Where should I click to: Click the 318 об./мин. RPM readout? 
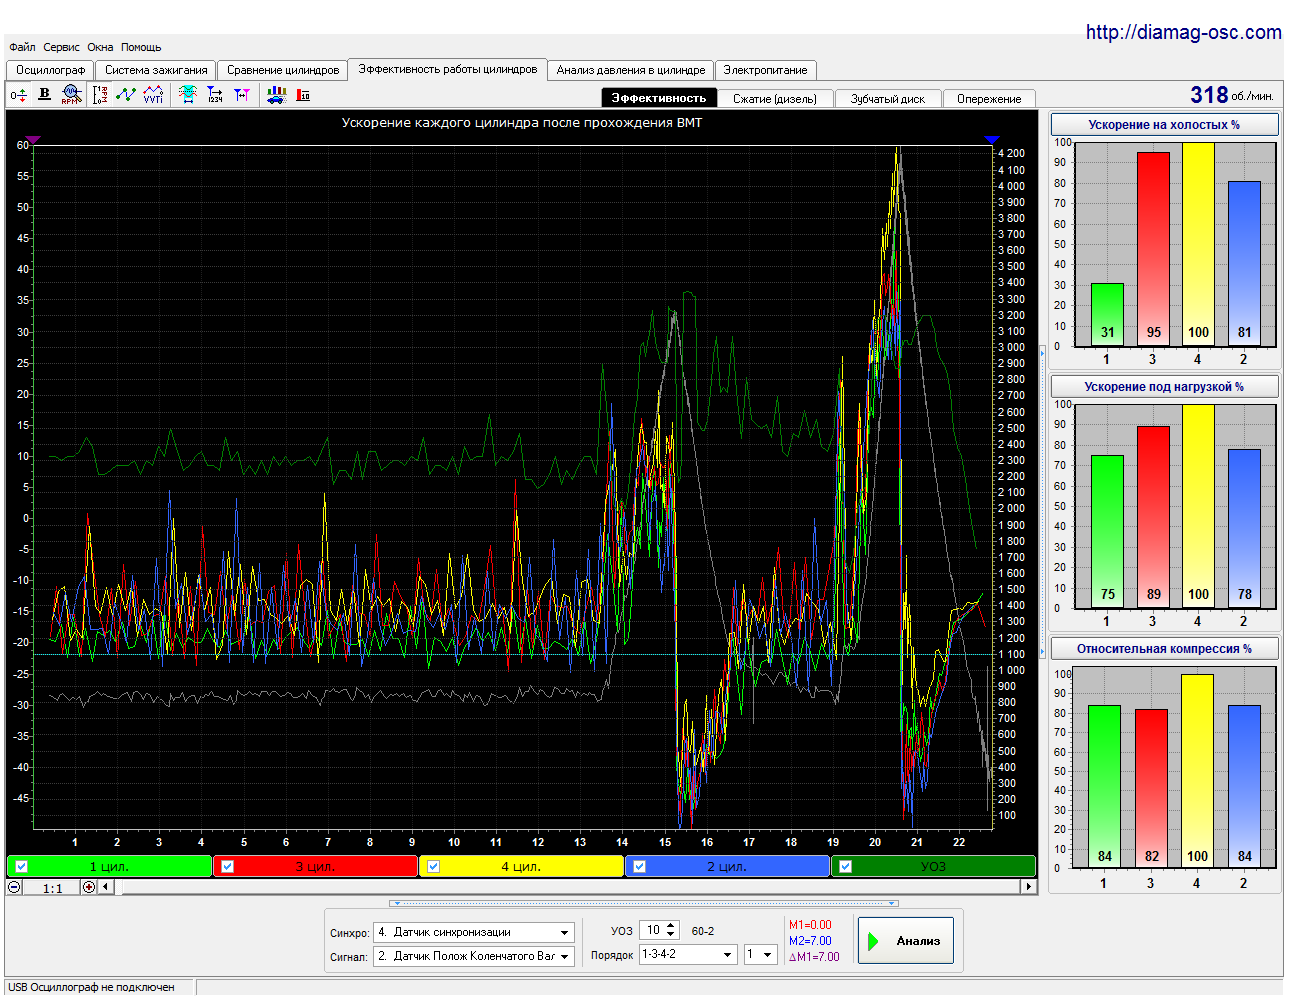[x=1232, y=95]
